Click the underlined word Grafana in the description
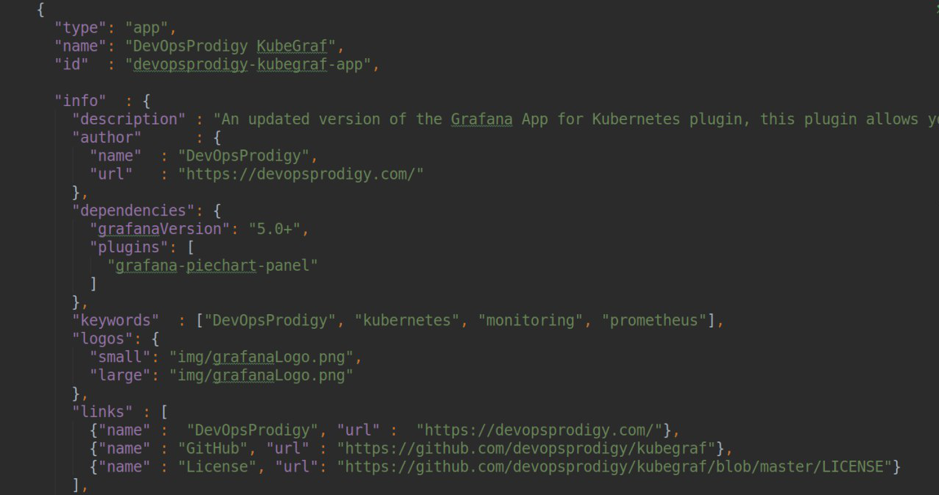 pyautogui.click(x=481, y=119)
